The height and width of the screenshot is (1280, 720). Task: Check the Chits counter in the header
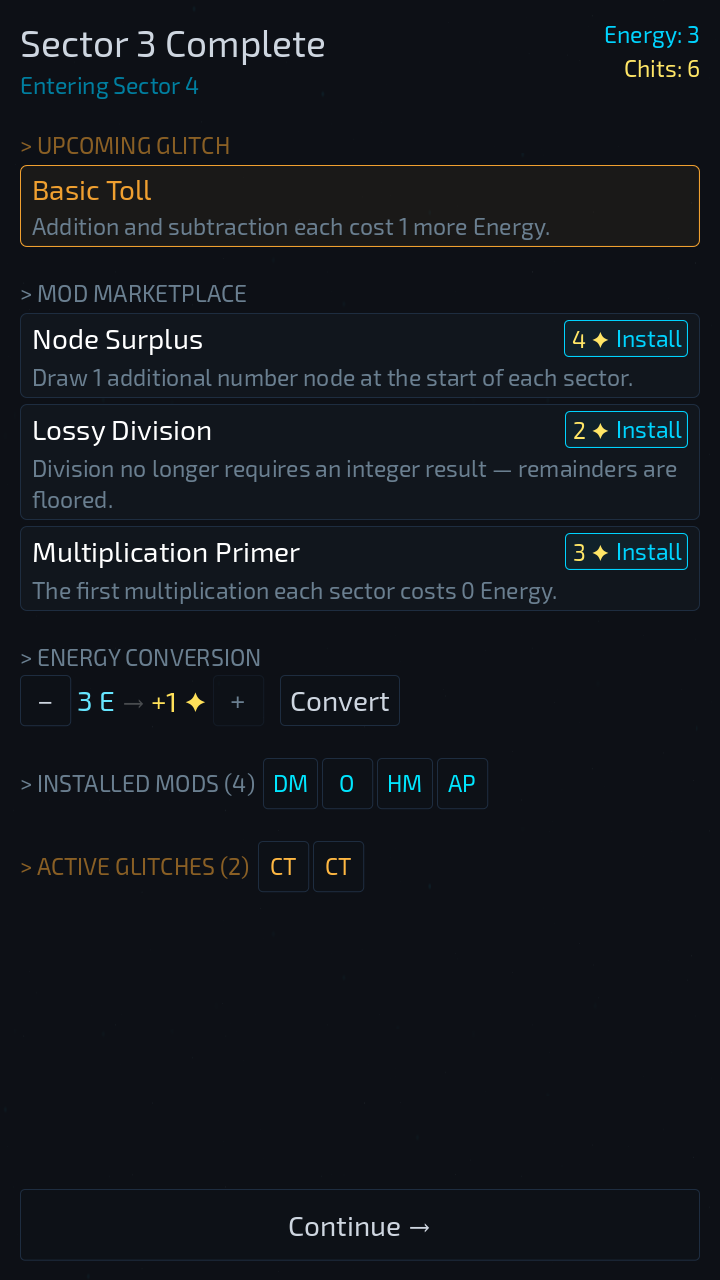click(661, 69)
